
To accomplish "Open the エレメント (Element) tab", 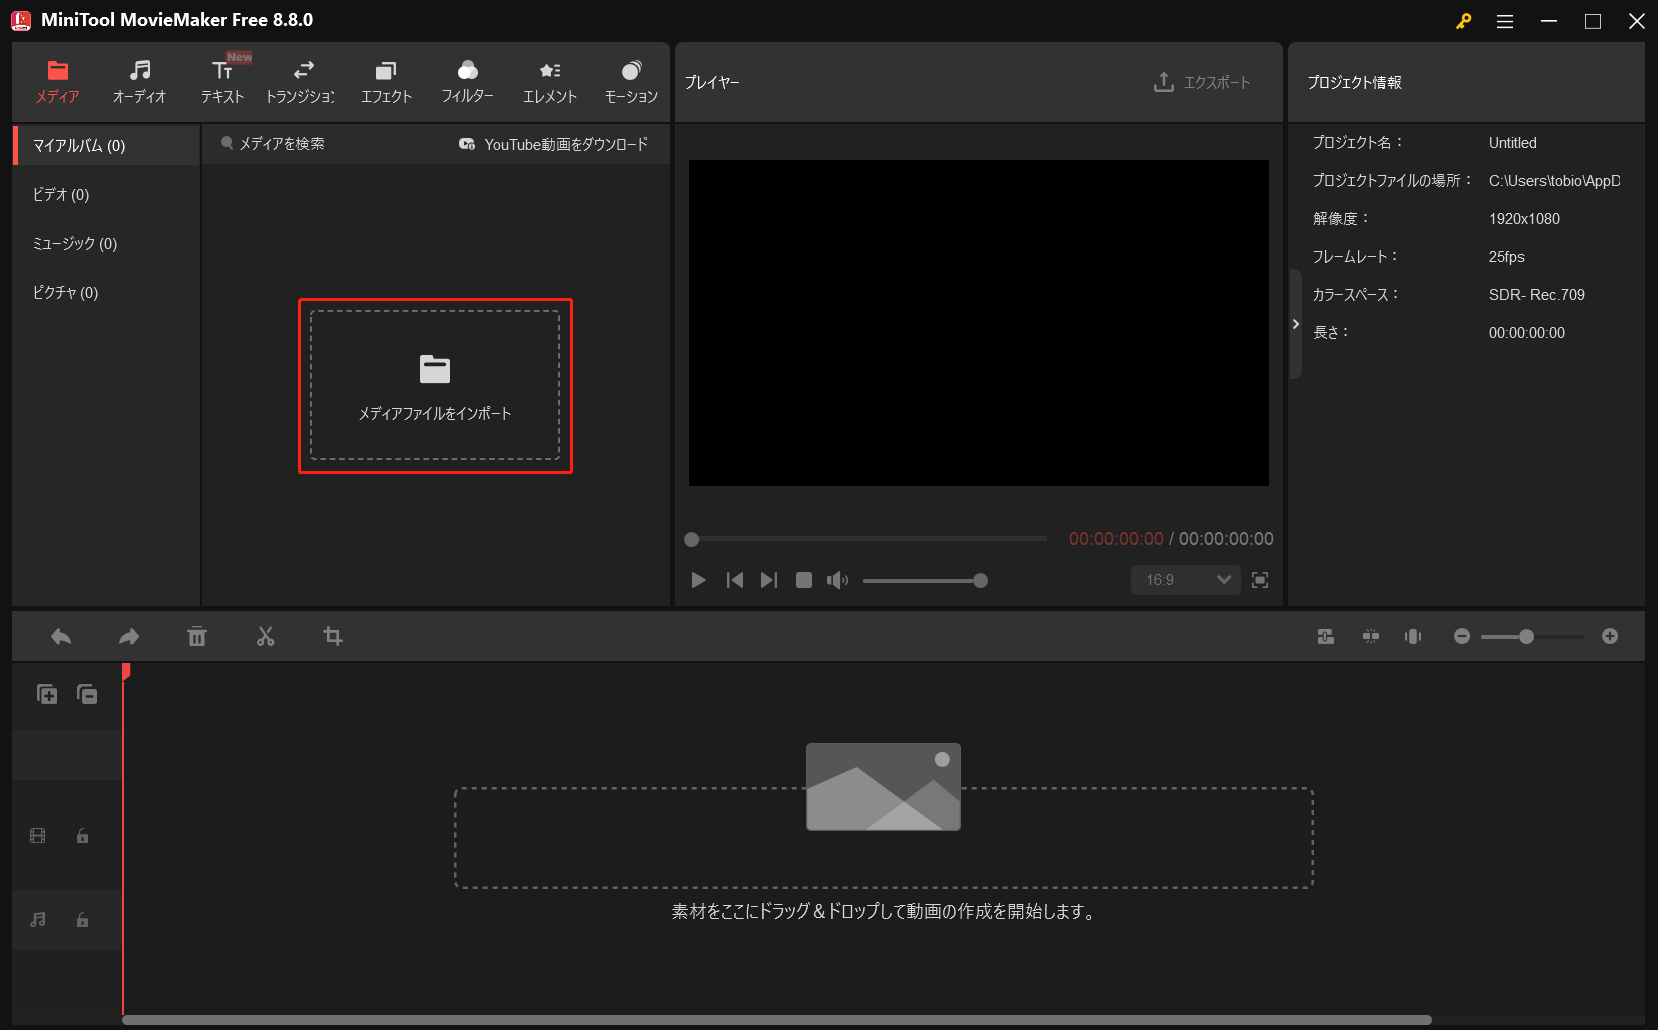I will [x=549, y=82].
